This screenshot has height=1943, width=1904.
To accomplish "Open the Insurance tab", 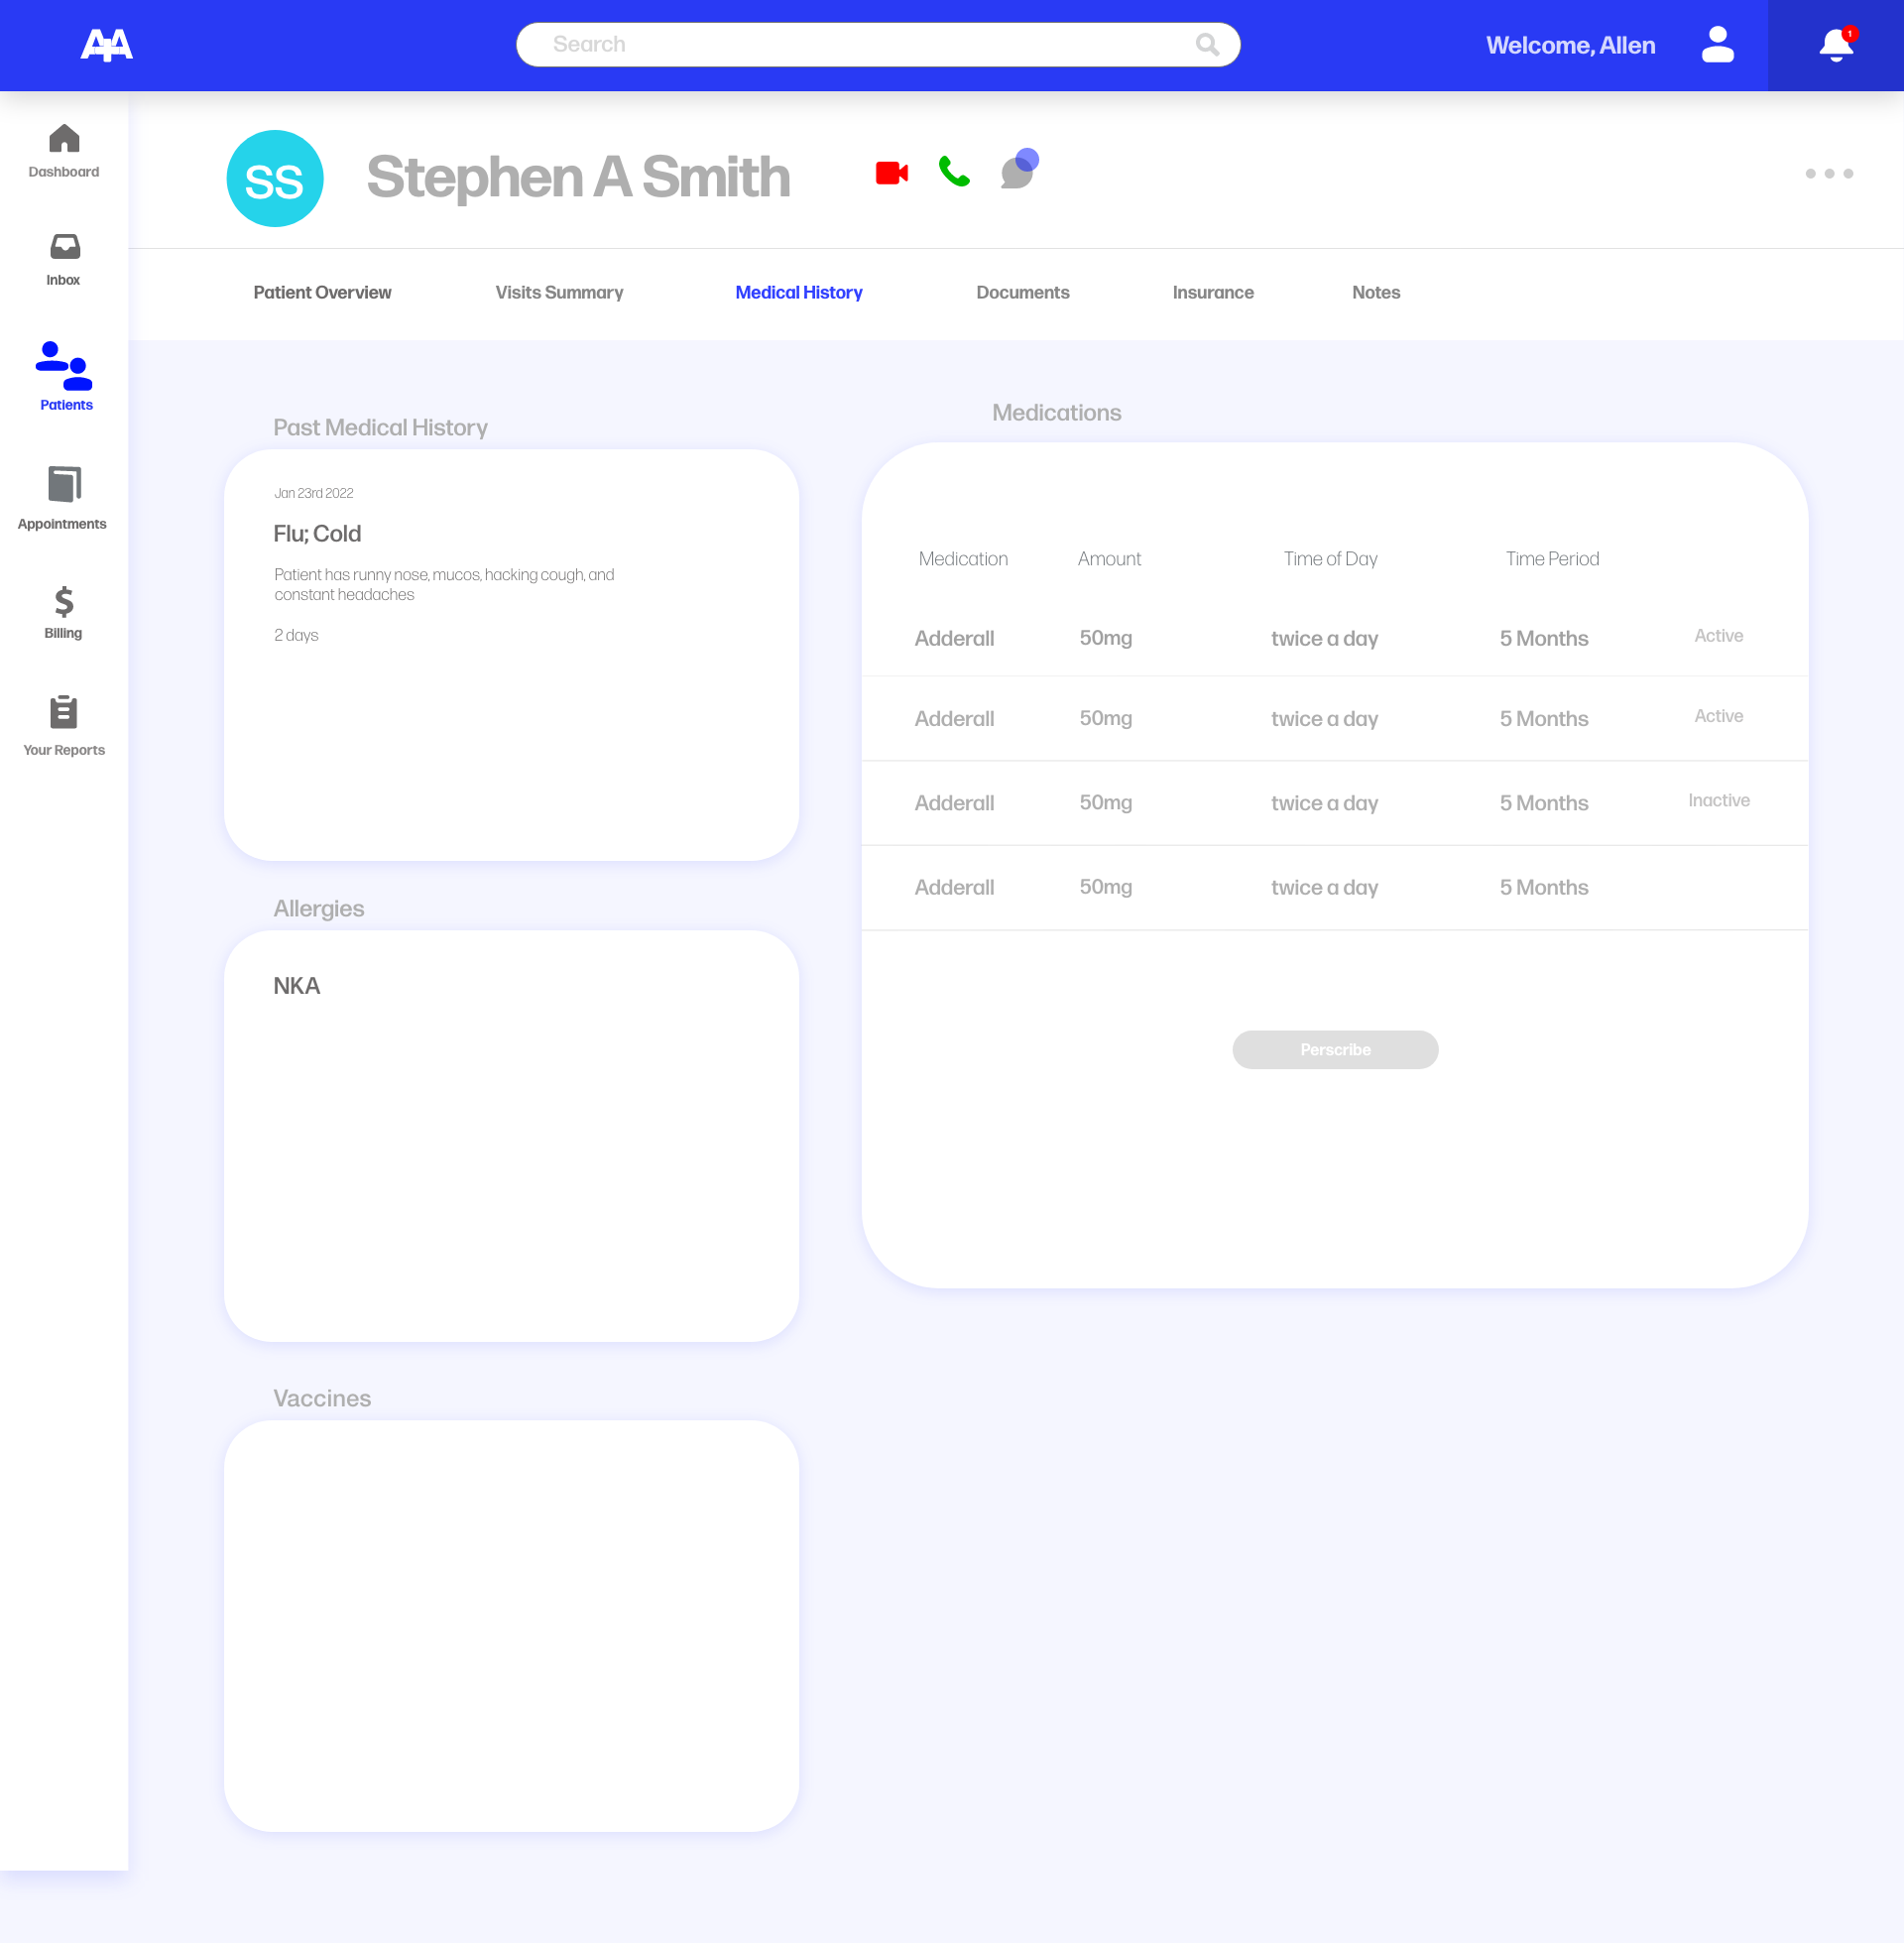I will [1212, 293].
